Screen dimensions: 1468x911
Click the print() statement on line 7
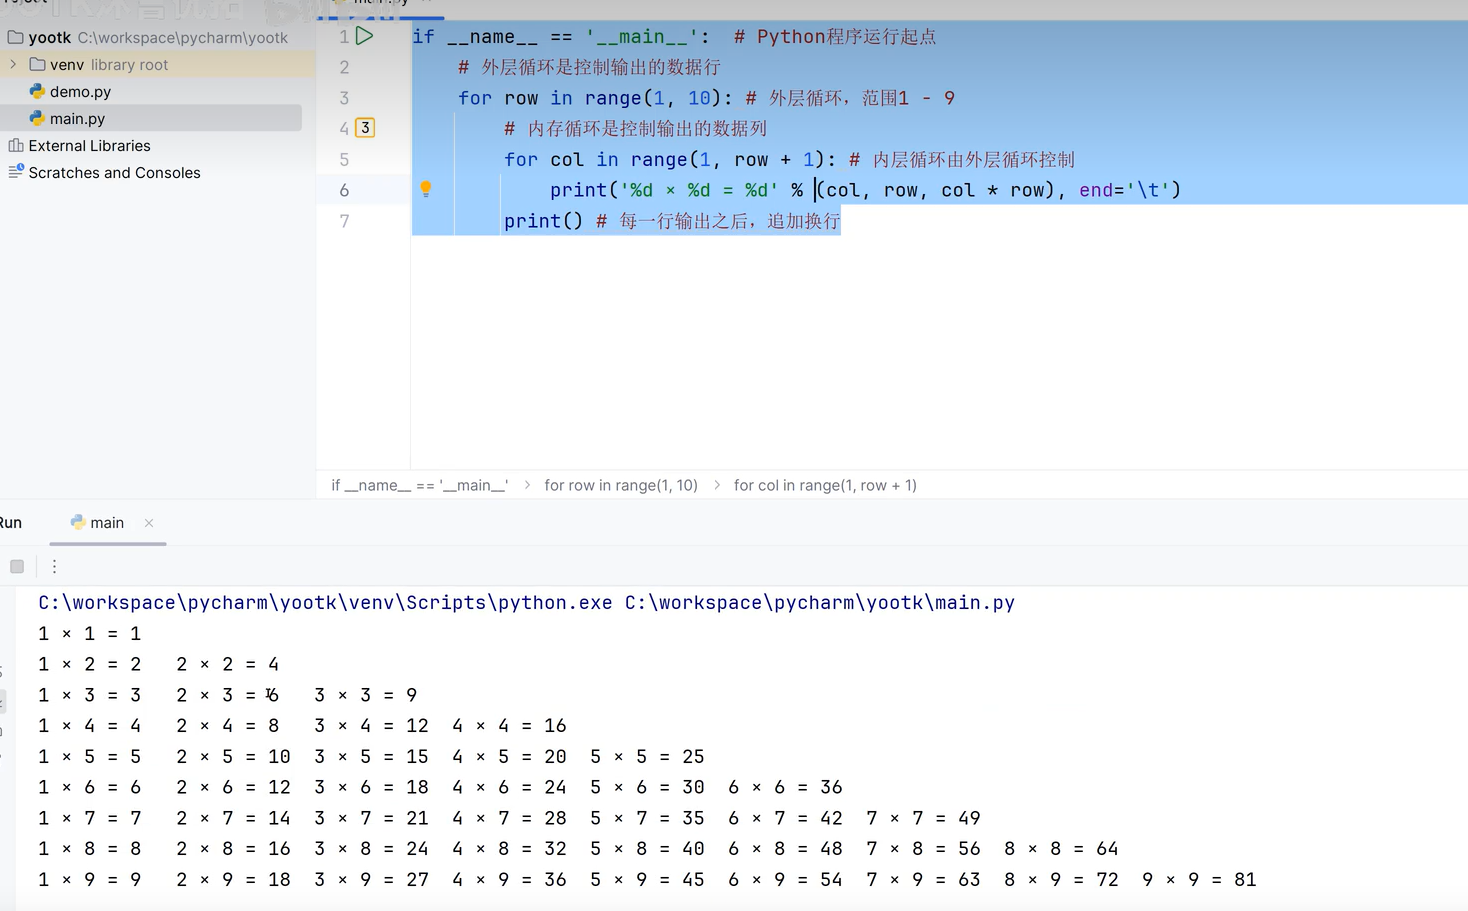point(543,221)
